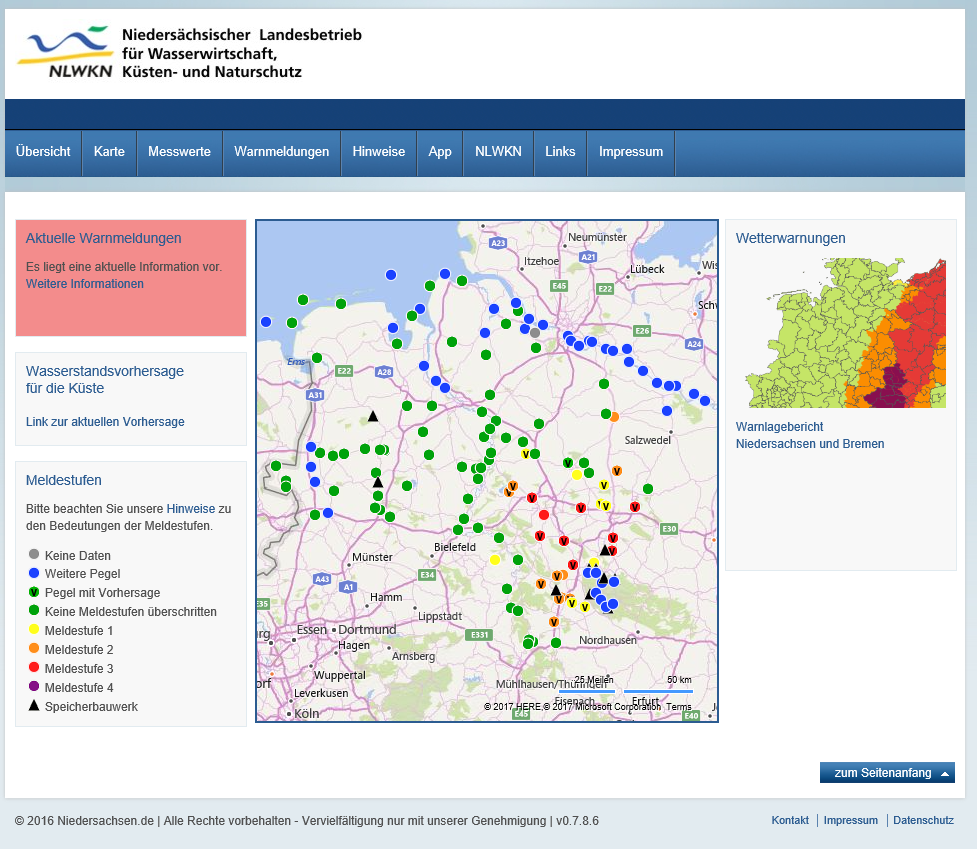Click the green Pegel mit Vorhersage legend icon
Image resolution: width=977 pixels, height=849 pixels.
point(34,592)
